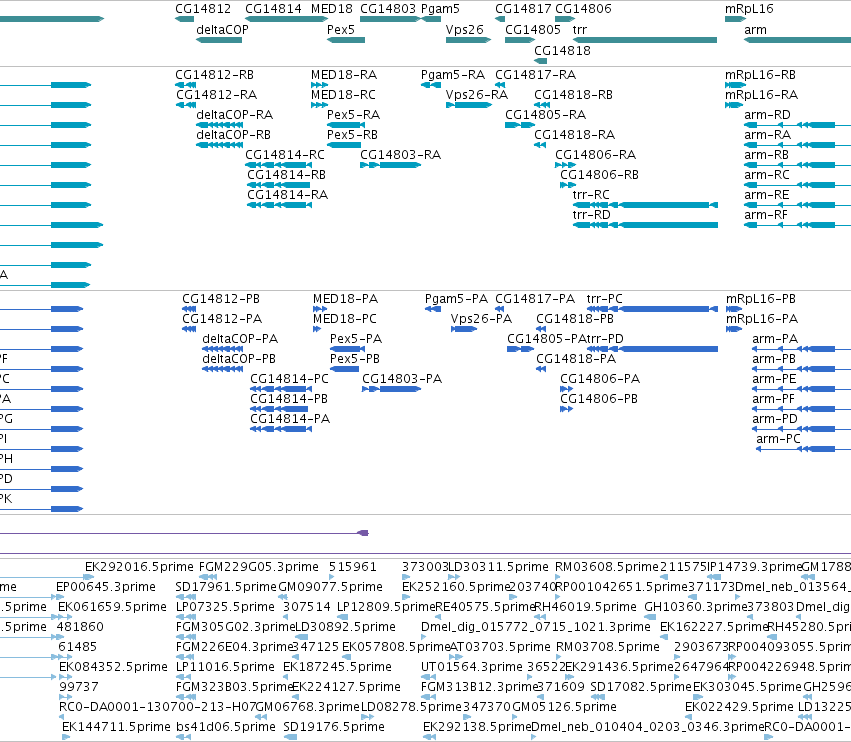The height and width of the screenshot is (742, 851).
Task: Click the mRpL16-PA protein label
Action: [x=762, y=319]
